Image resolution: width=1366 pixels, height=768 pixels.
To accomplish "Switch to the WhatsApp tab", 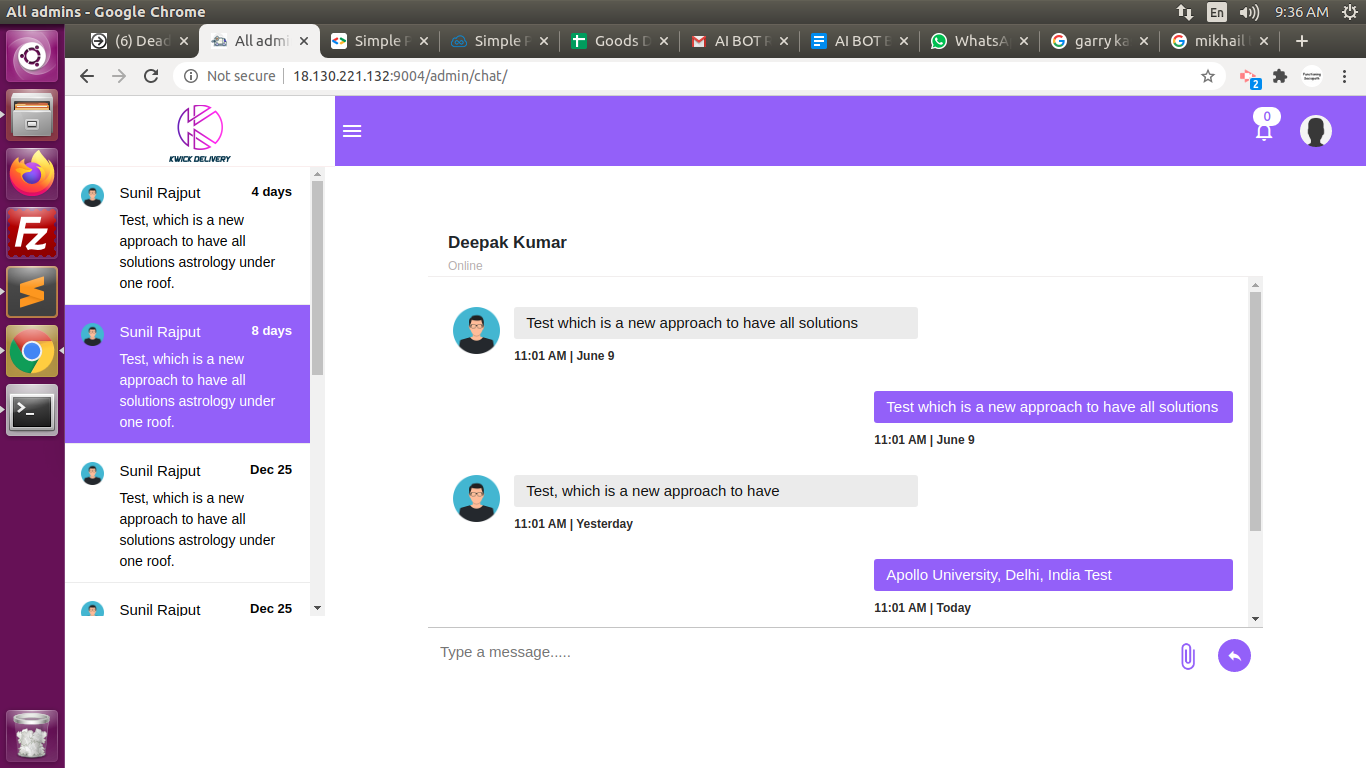I will click(976, 41).
